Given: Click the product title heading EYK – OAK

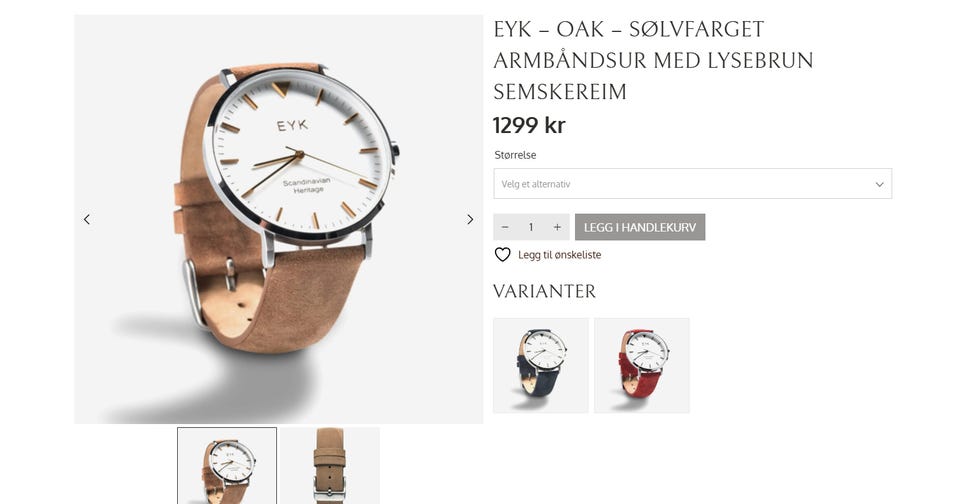Looking at the screenshot, I should (653, 61).
